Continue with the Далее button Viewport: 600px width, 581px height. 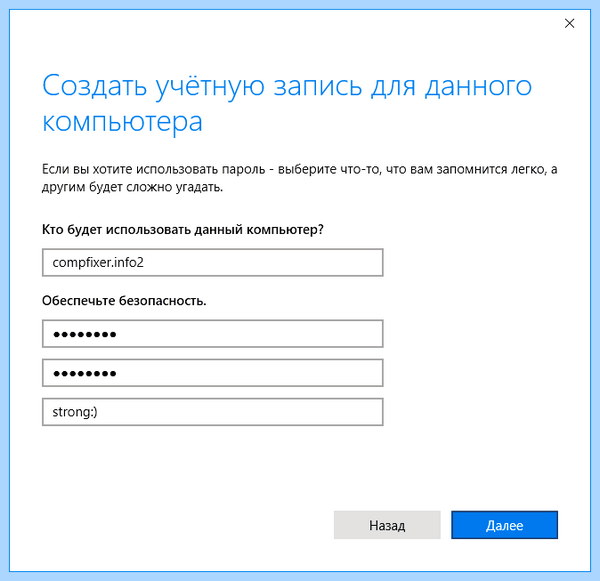(x=504, y=525)
